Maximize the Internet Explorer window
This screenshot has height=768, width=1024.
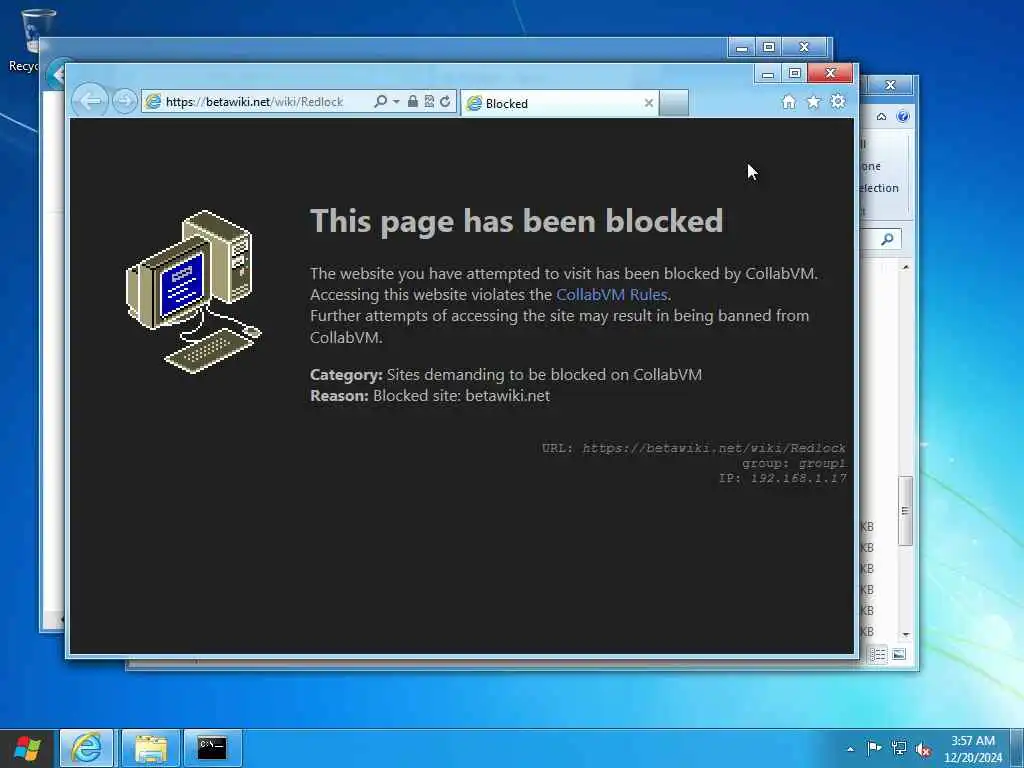795,73
